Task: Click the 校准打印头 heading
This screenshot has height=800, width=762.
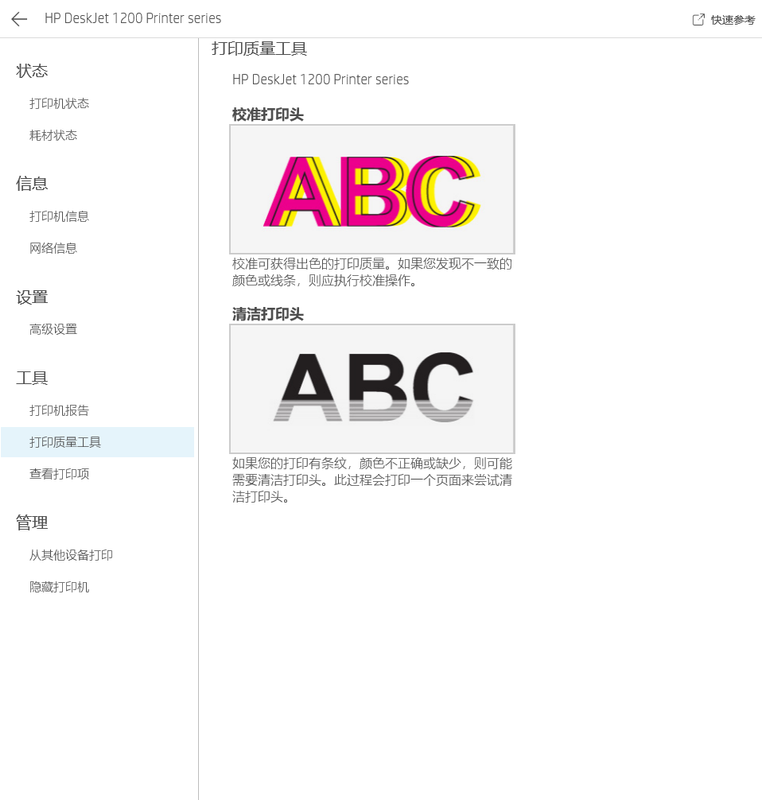Action: coord(268,115)
